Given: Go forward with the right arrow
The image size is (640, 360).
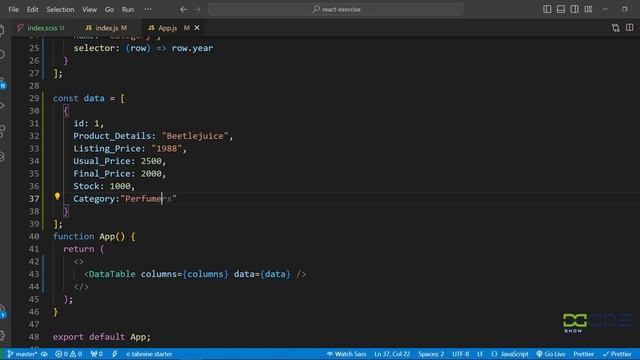Looking at the screenshot, I should tap(197, 9).
